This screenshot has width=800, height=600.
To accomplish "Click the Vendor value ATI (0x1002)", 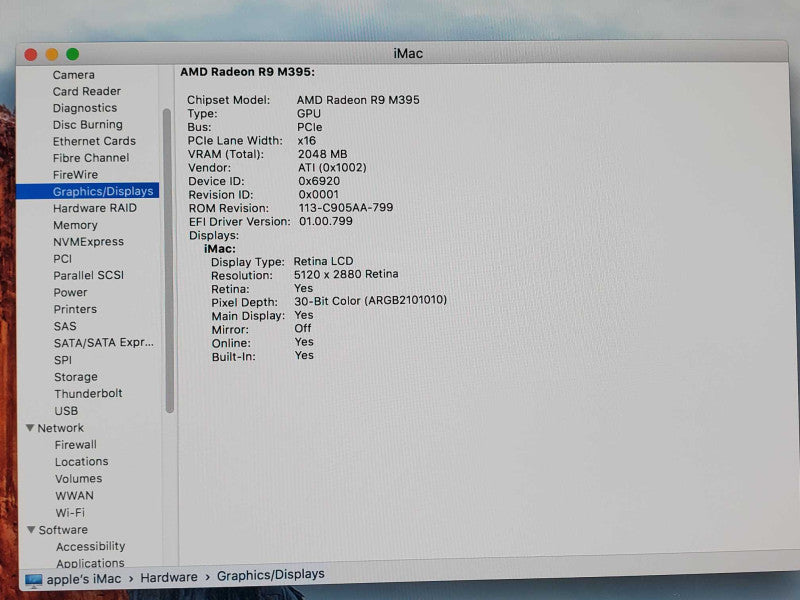I will pos(332,167).
